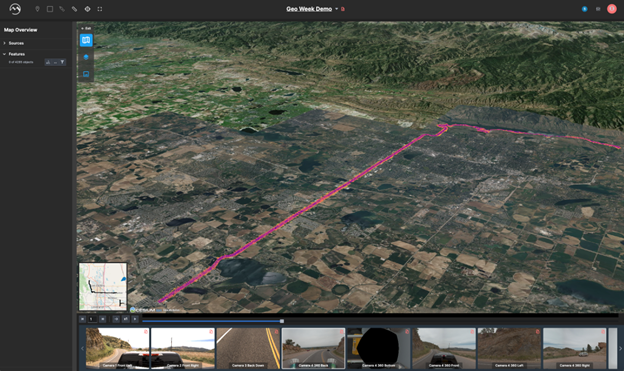
Task: Select the location pin marker tool
Action: pos(37,9)
